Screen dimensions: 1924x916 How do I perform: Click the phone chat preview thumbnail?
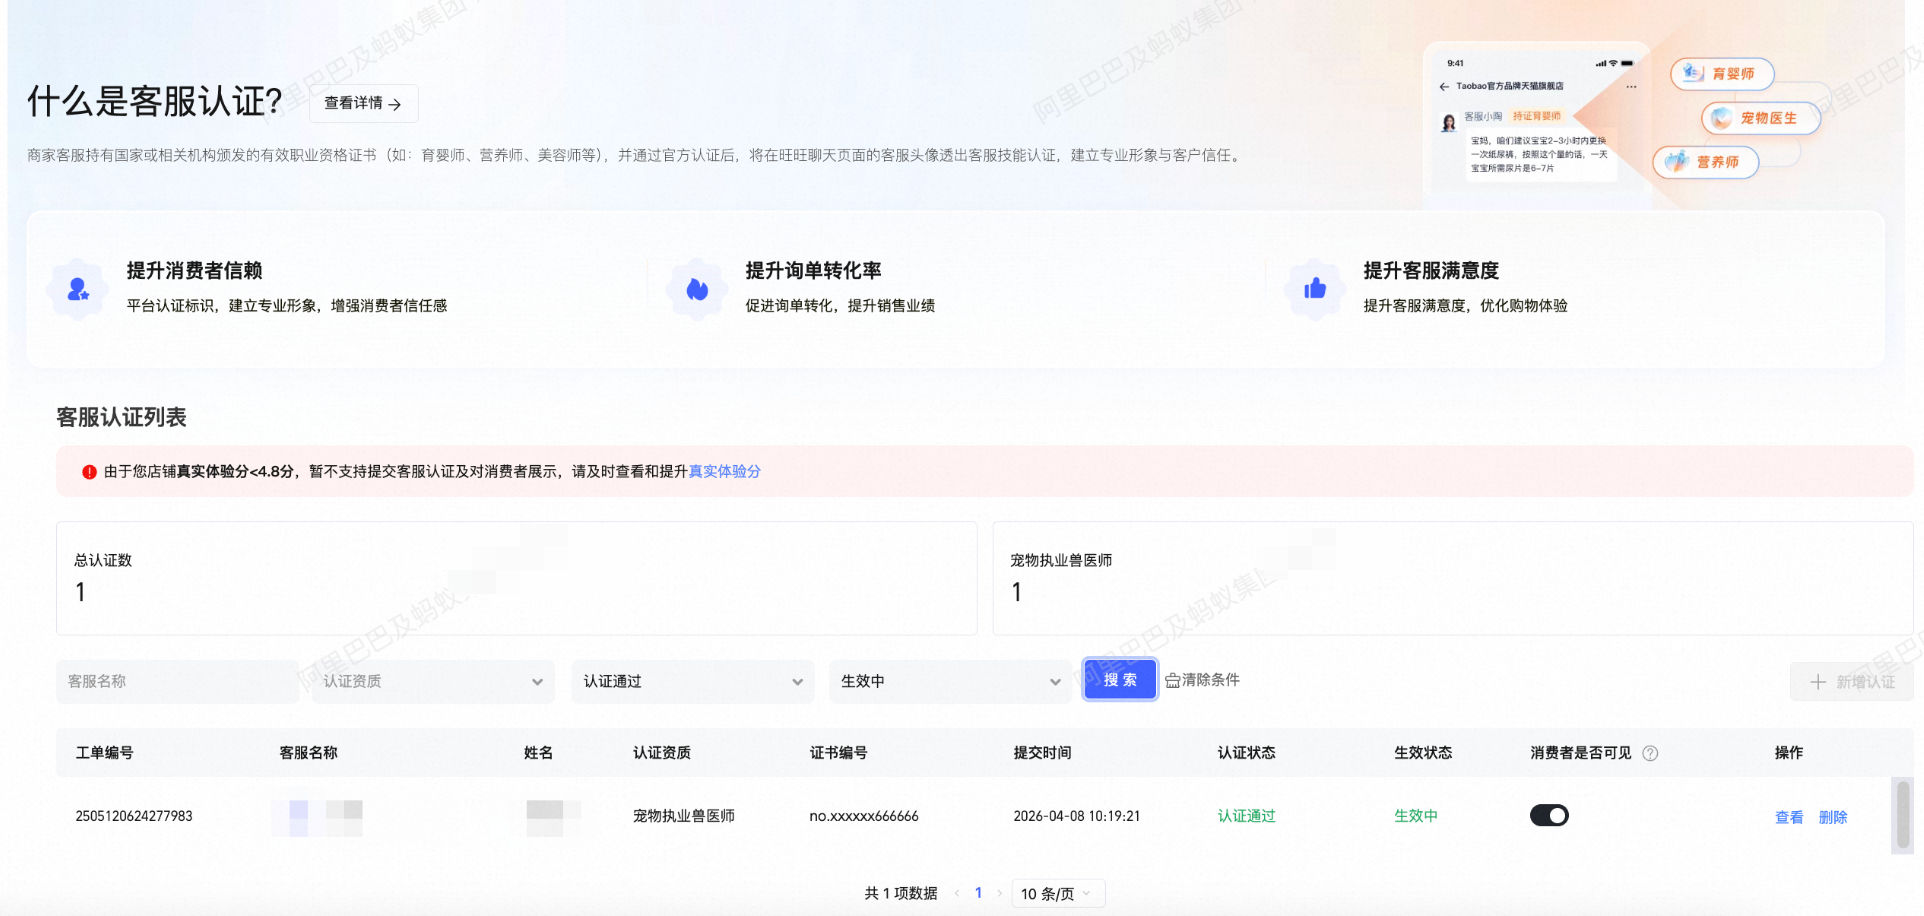coord(1536,123)
